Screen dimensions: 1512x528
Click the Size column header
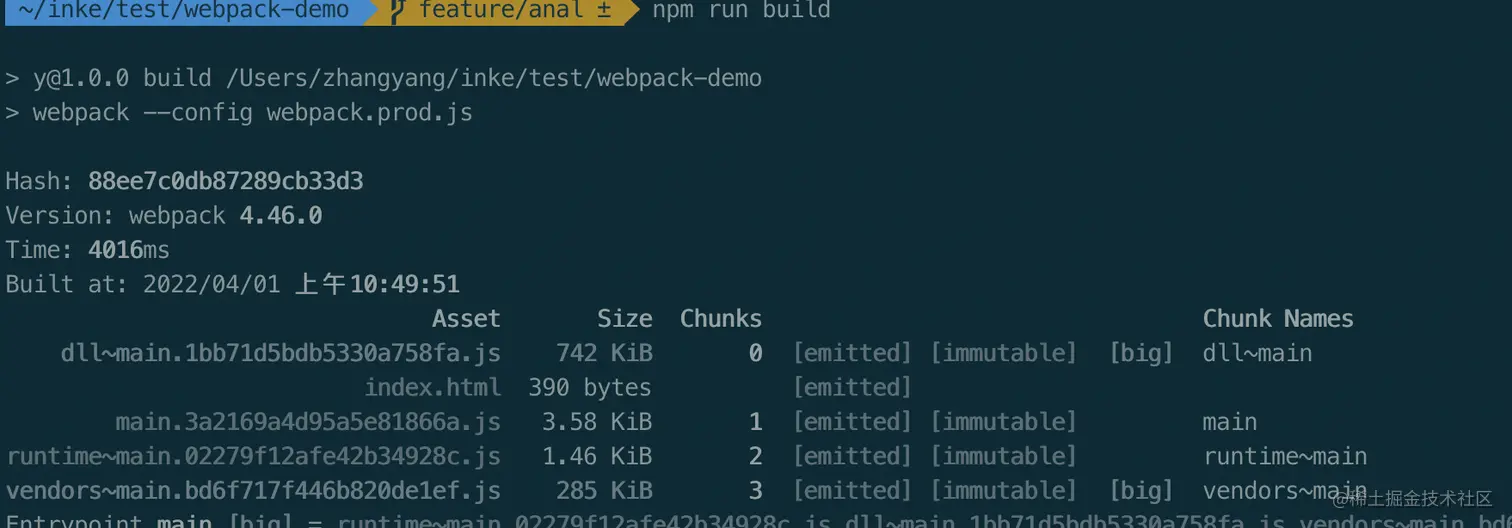(x=624, y=319)
